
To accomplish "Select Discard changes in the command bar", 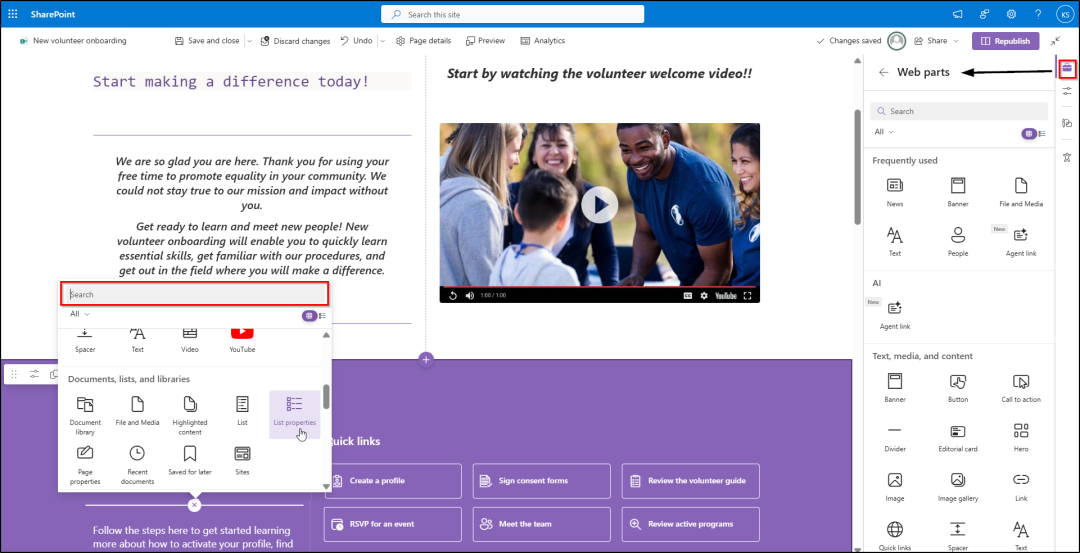I will tap(295, 41).
